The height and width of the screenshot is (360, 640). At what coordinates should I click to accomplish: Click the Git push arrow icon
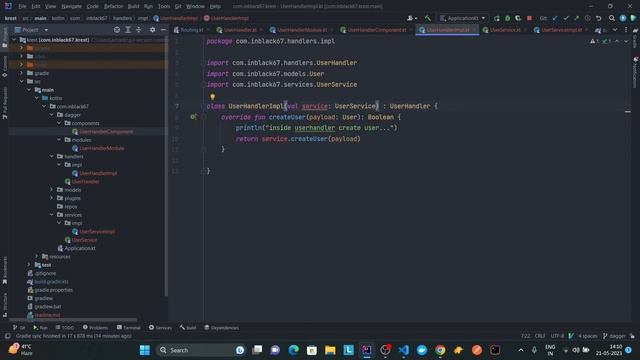coord(576,18)
